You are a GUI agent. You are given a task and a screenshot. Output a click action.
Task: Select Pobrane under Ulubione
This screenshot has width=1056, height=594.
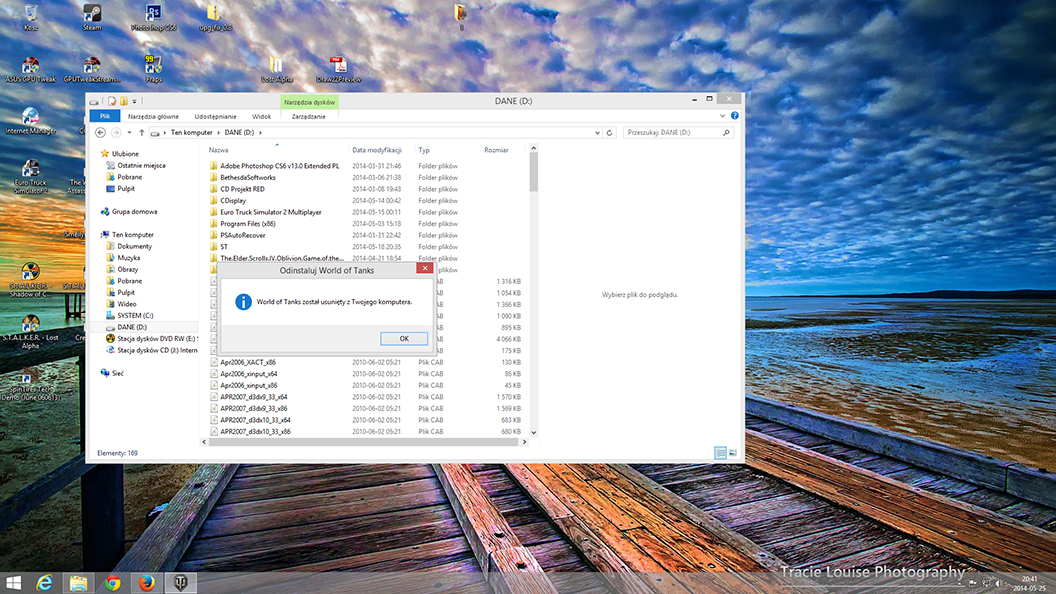pos(124,176)
